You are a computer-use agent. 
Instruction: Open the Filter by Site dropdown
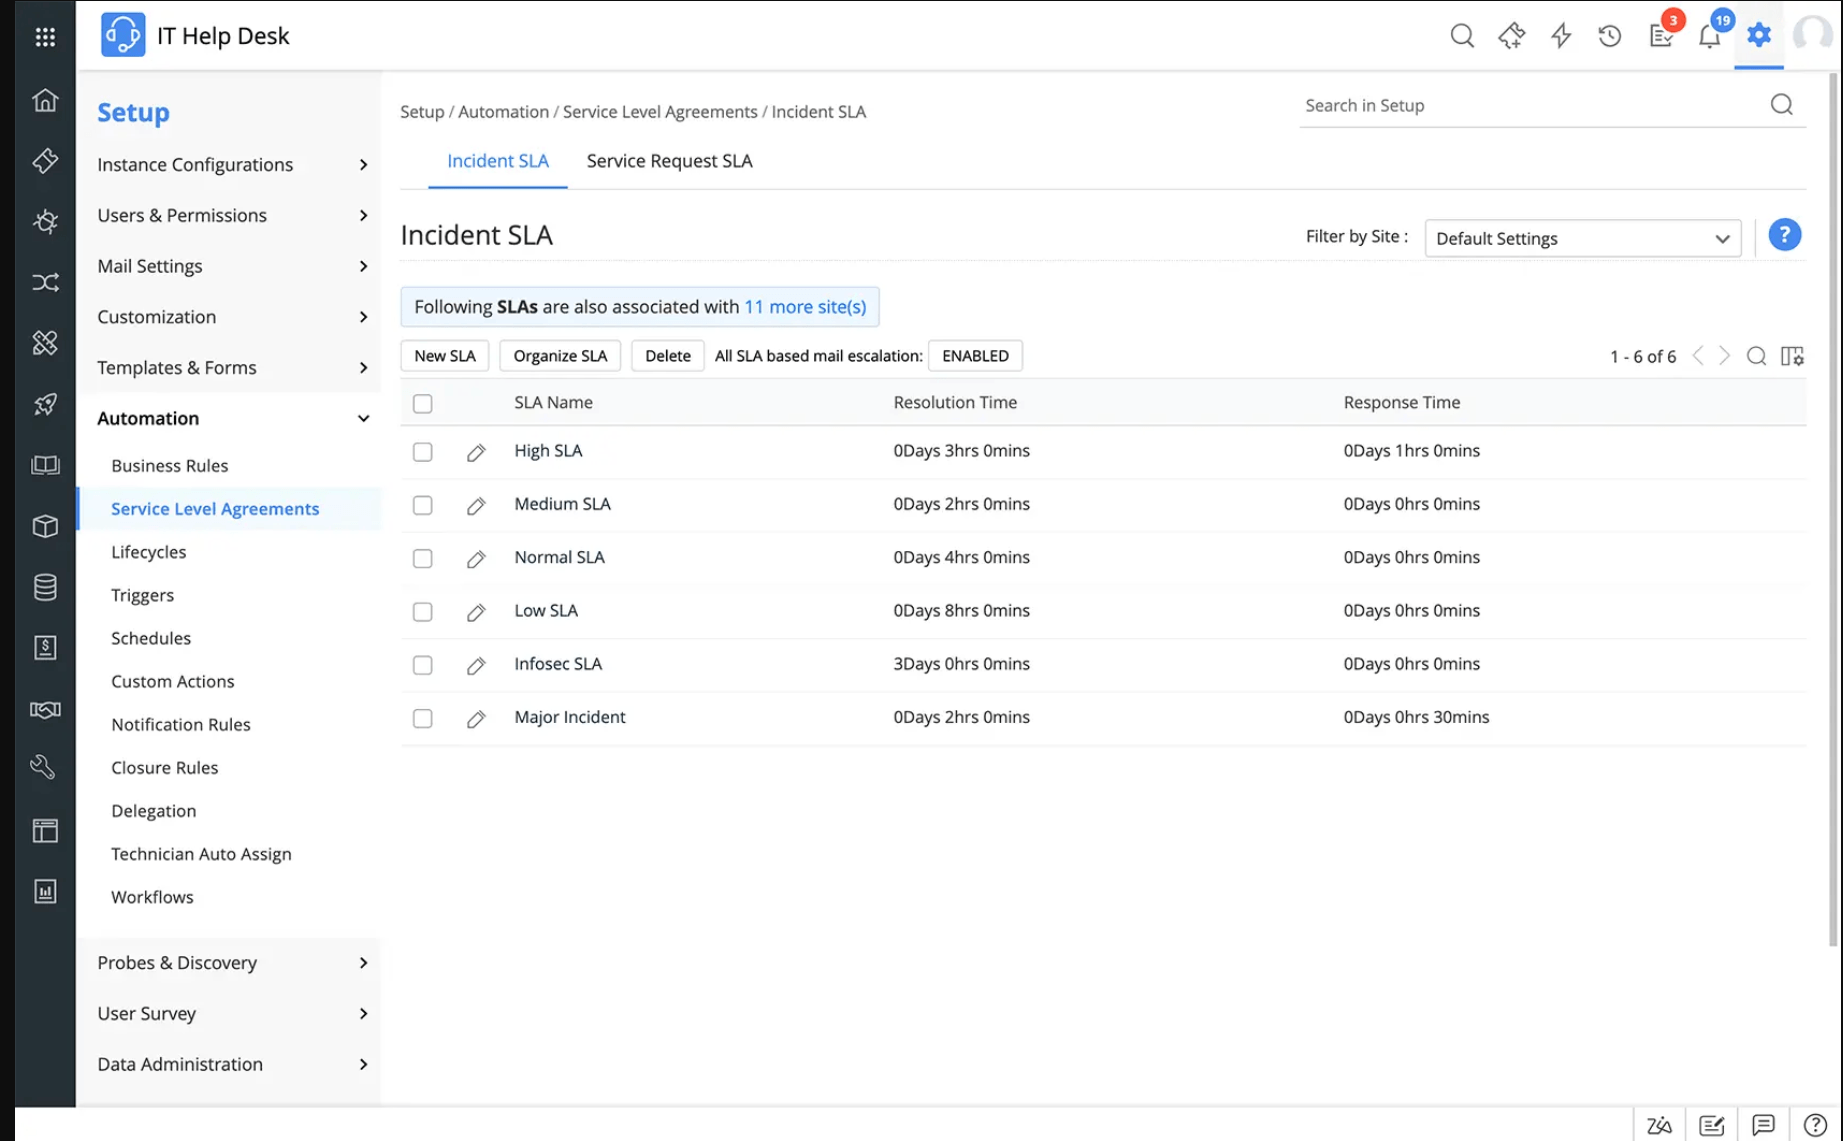[1581, 239]
